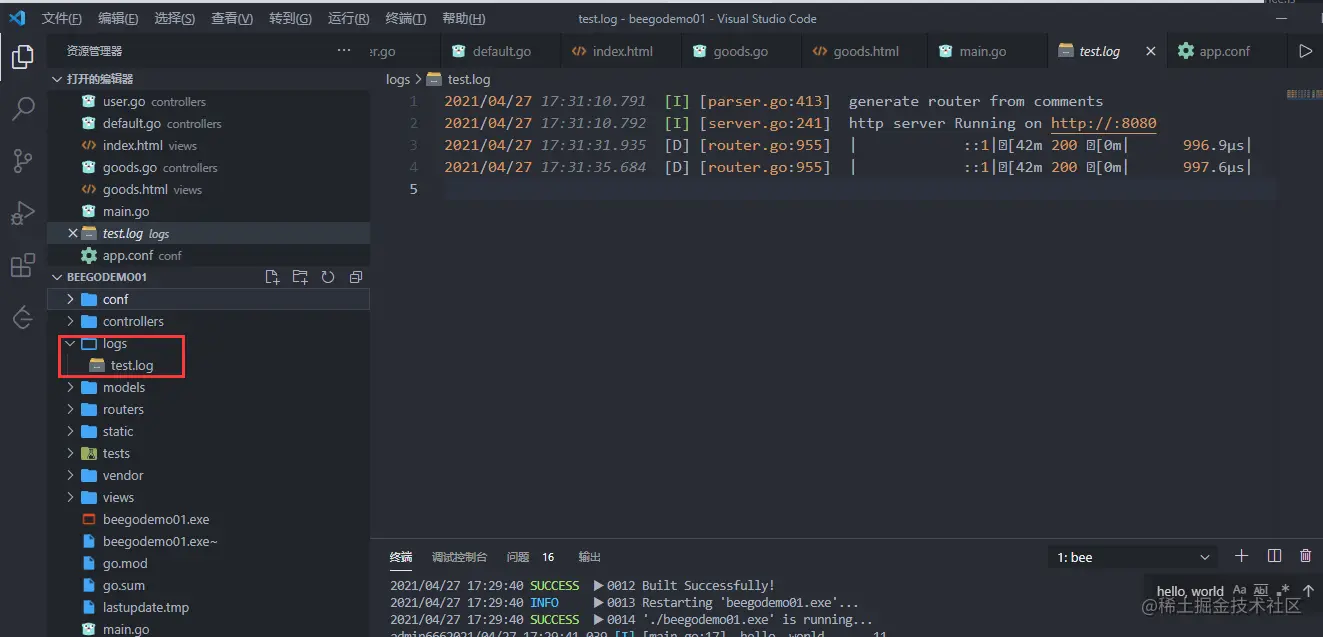Switch to 调试控制台 panel tab

point(459,557)
